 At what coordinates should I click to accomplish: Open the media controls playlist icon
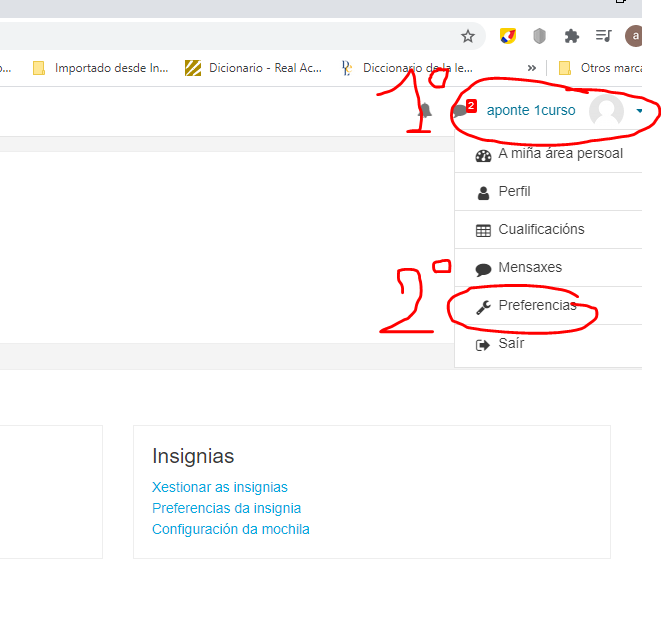(x=603, y=36)
